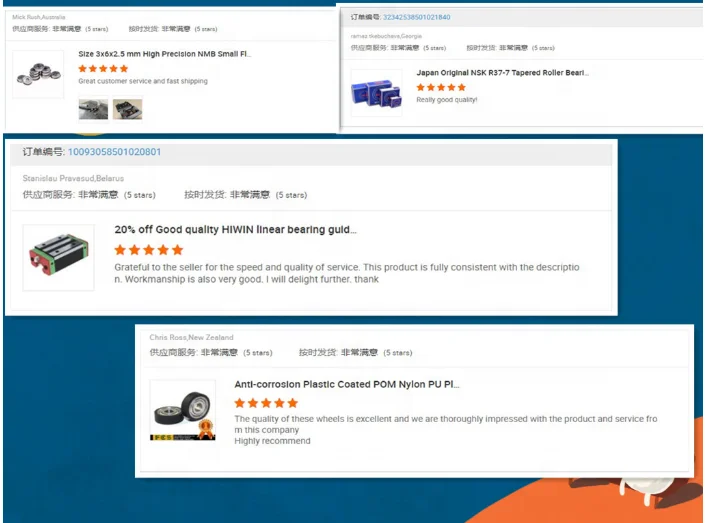Click reviewer name Mick Rush, Australia
Viewport: 705px width, 523px height.
pyautogui.click(x=39, y=17)
